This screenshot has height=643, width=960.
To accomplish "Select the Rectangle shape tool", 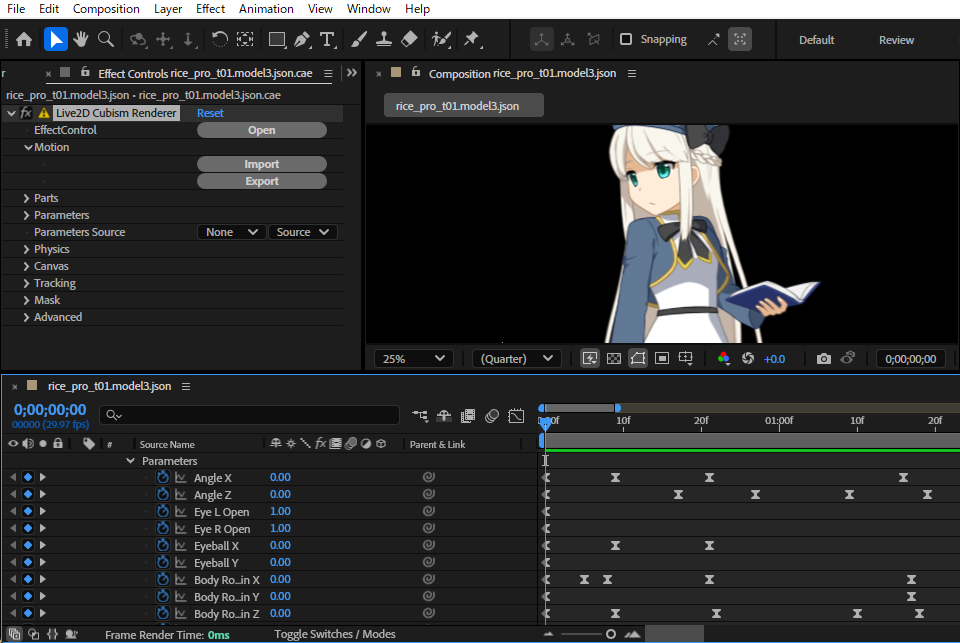I will [x=277, y=40].
